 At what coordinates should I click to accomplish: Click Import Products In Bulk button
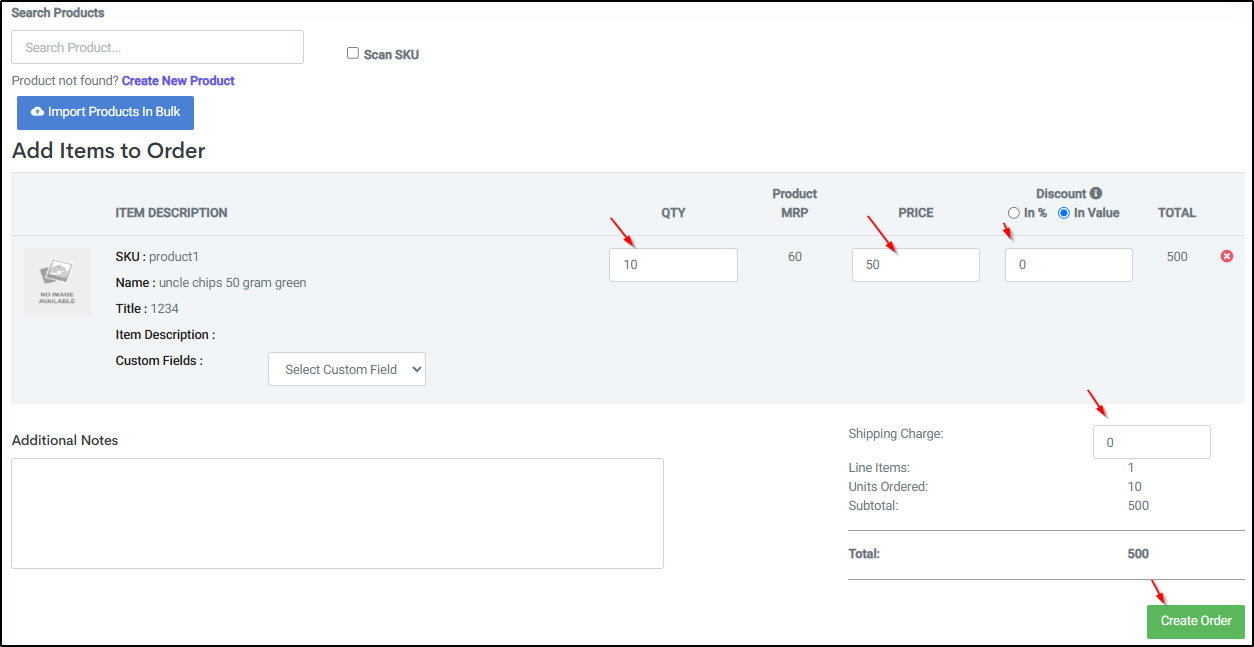click(105, 113)
